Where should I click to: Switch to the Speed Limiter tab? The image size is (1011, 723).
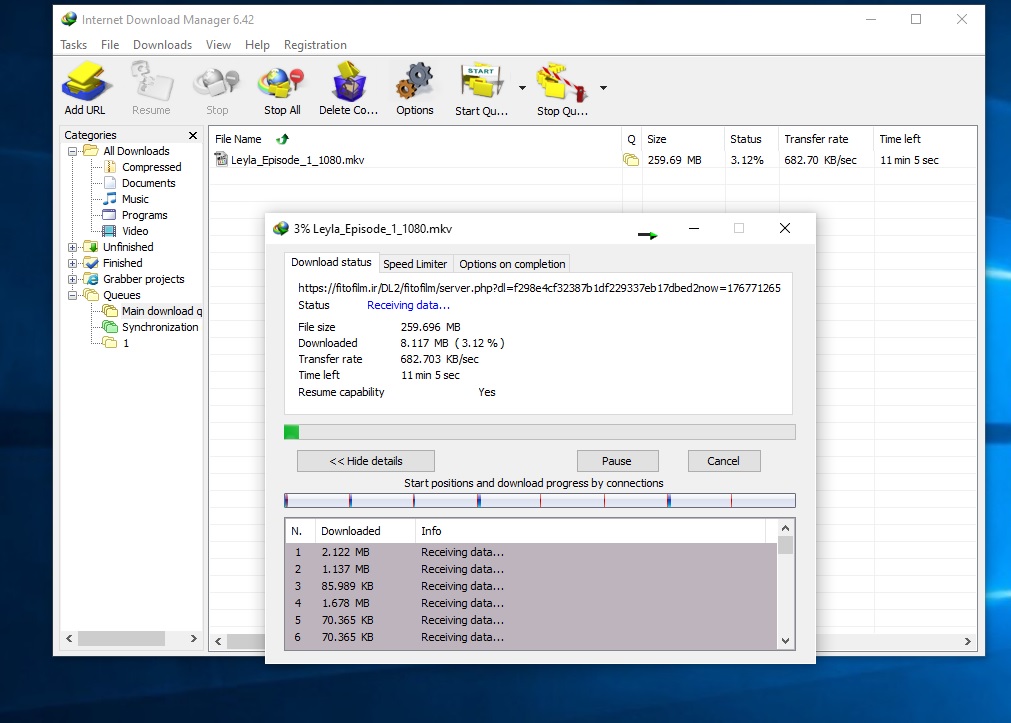415,264
